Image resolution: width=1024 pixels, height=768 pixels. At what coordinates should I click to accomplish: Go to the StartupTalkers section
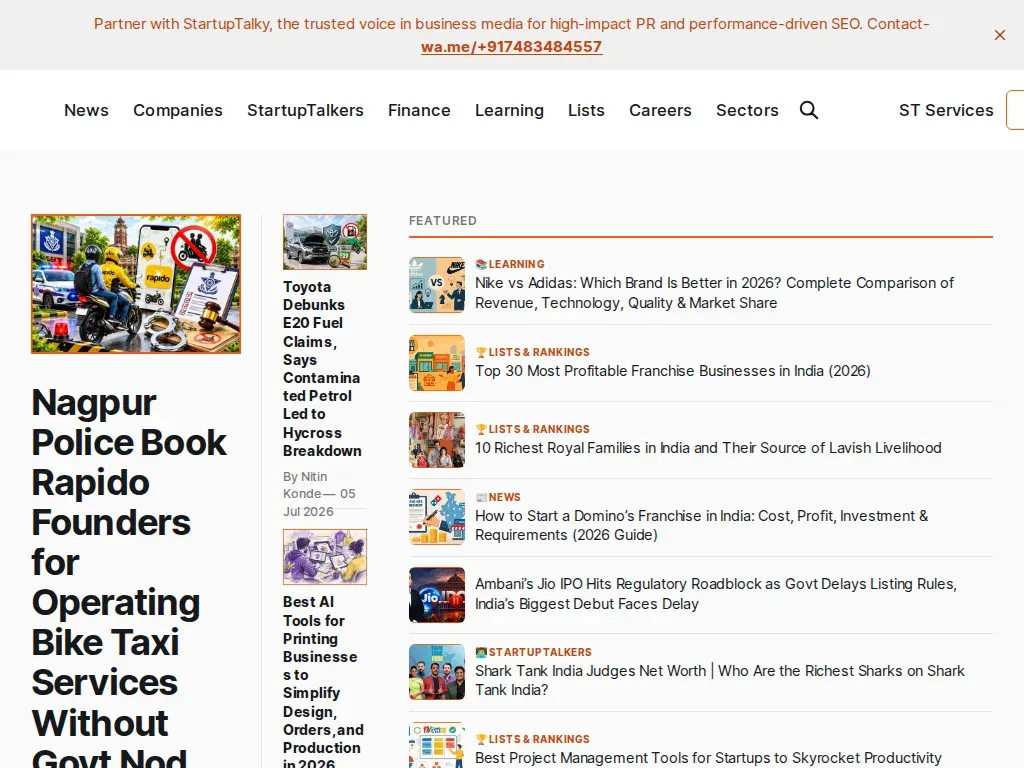305,110
